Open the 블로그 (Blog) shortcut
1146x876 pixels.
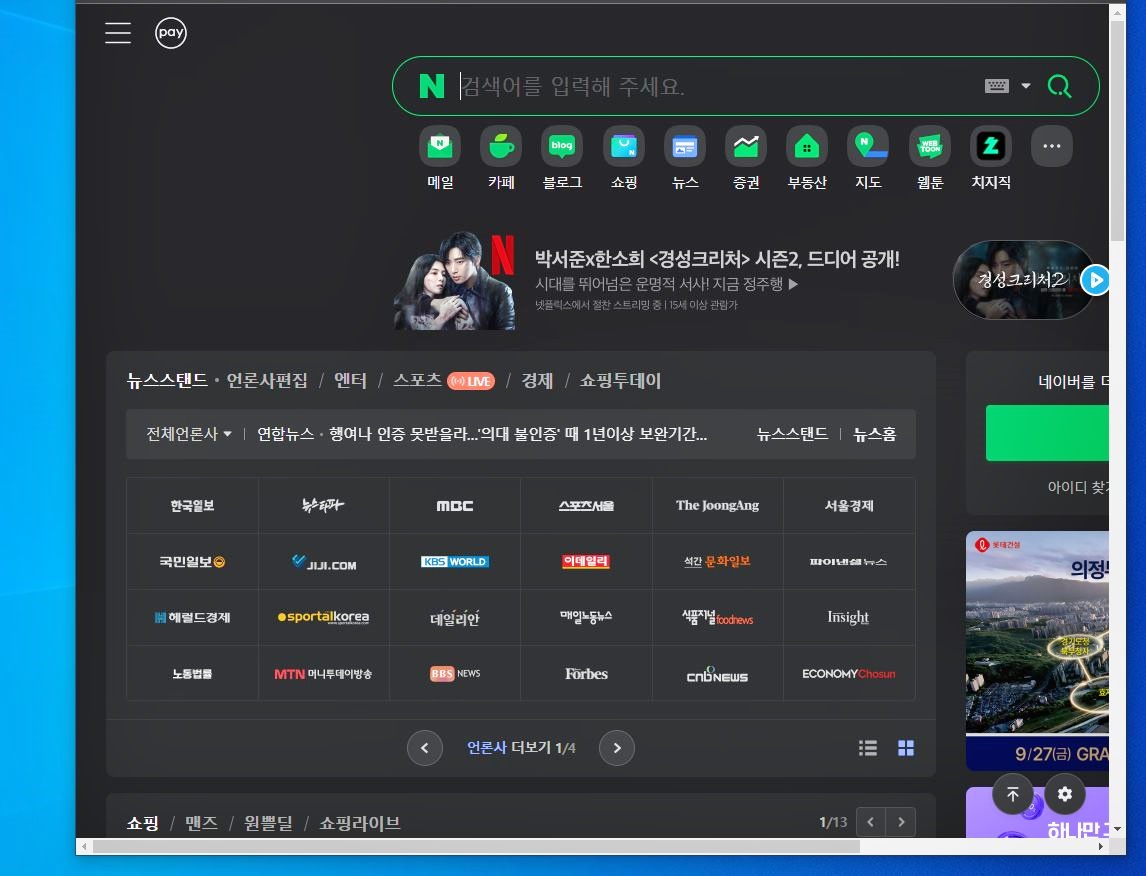click(562, 159)
